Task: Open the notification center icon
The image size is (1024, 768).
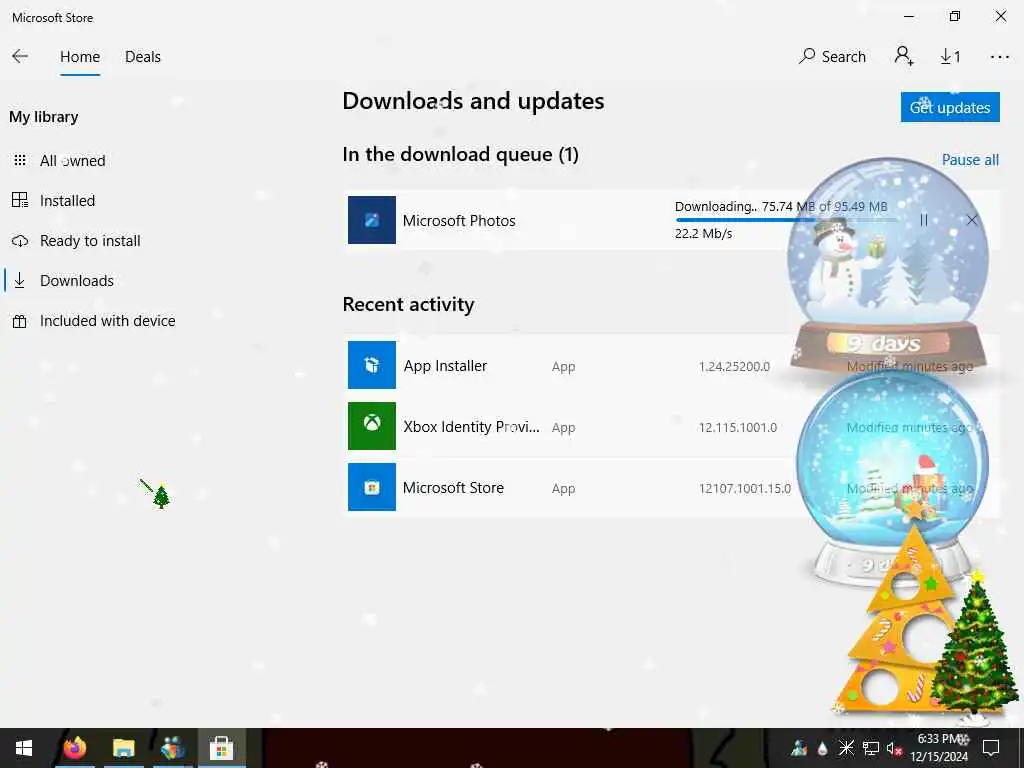Action: pyautogui.click(x=991, y=748)
